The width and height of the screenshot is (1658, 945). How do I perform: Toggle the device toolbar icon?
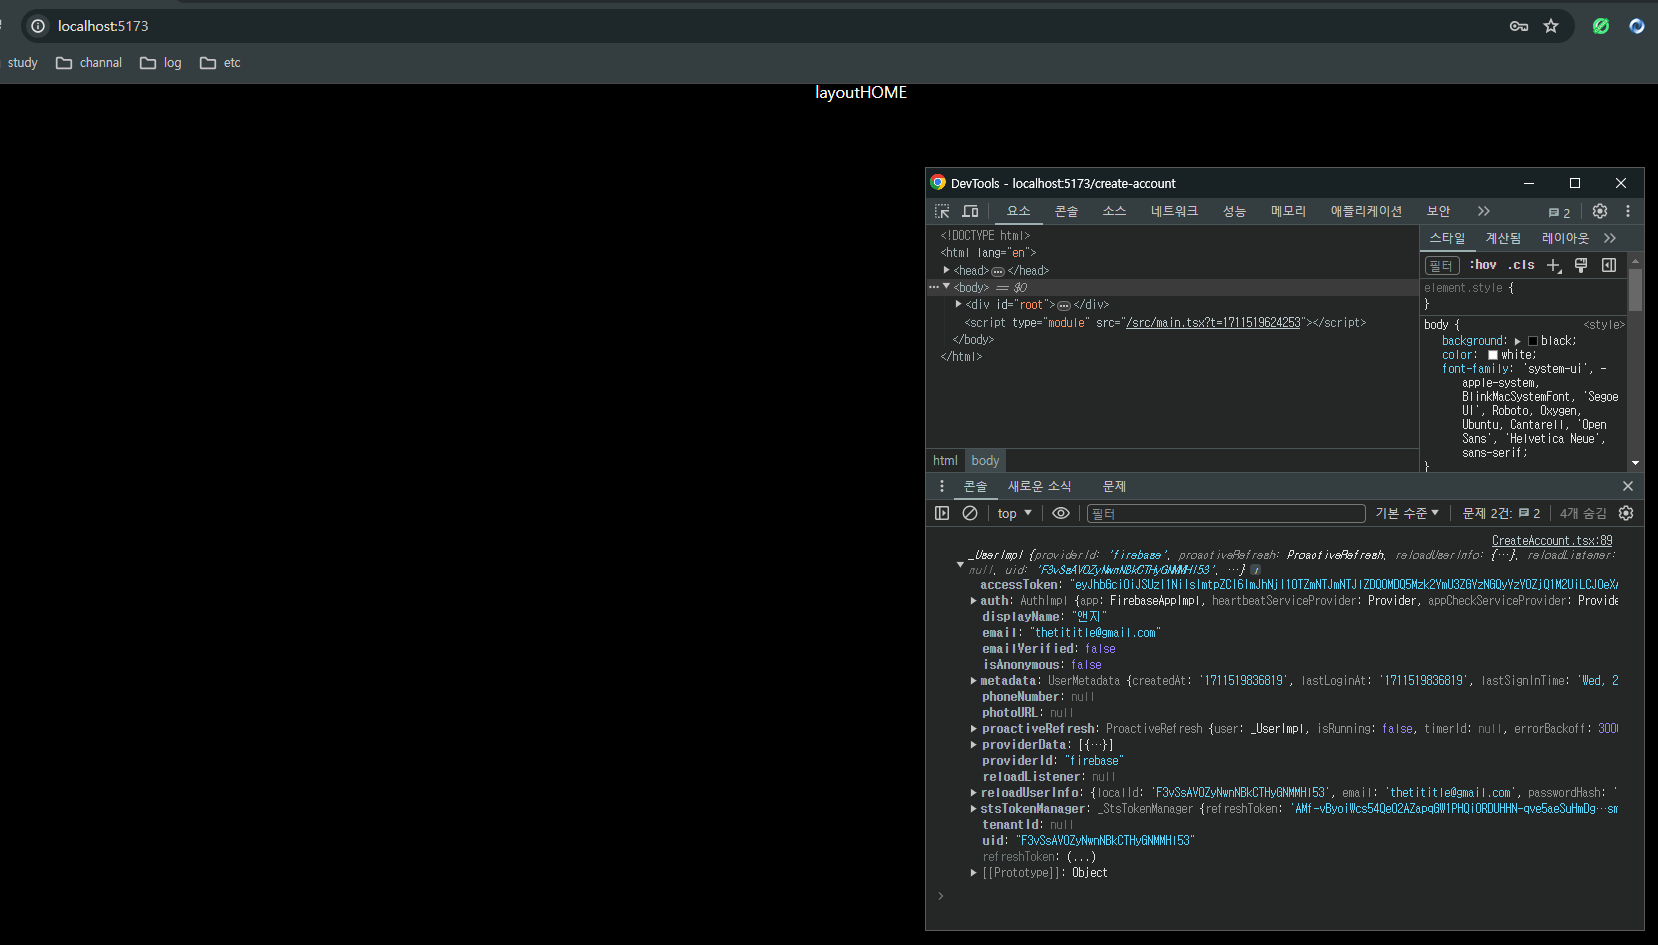tap(970, 211)
